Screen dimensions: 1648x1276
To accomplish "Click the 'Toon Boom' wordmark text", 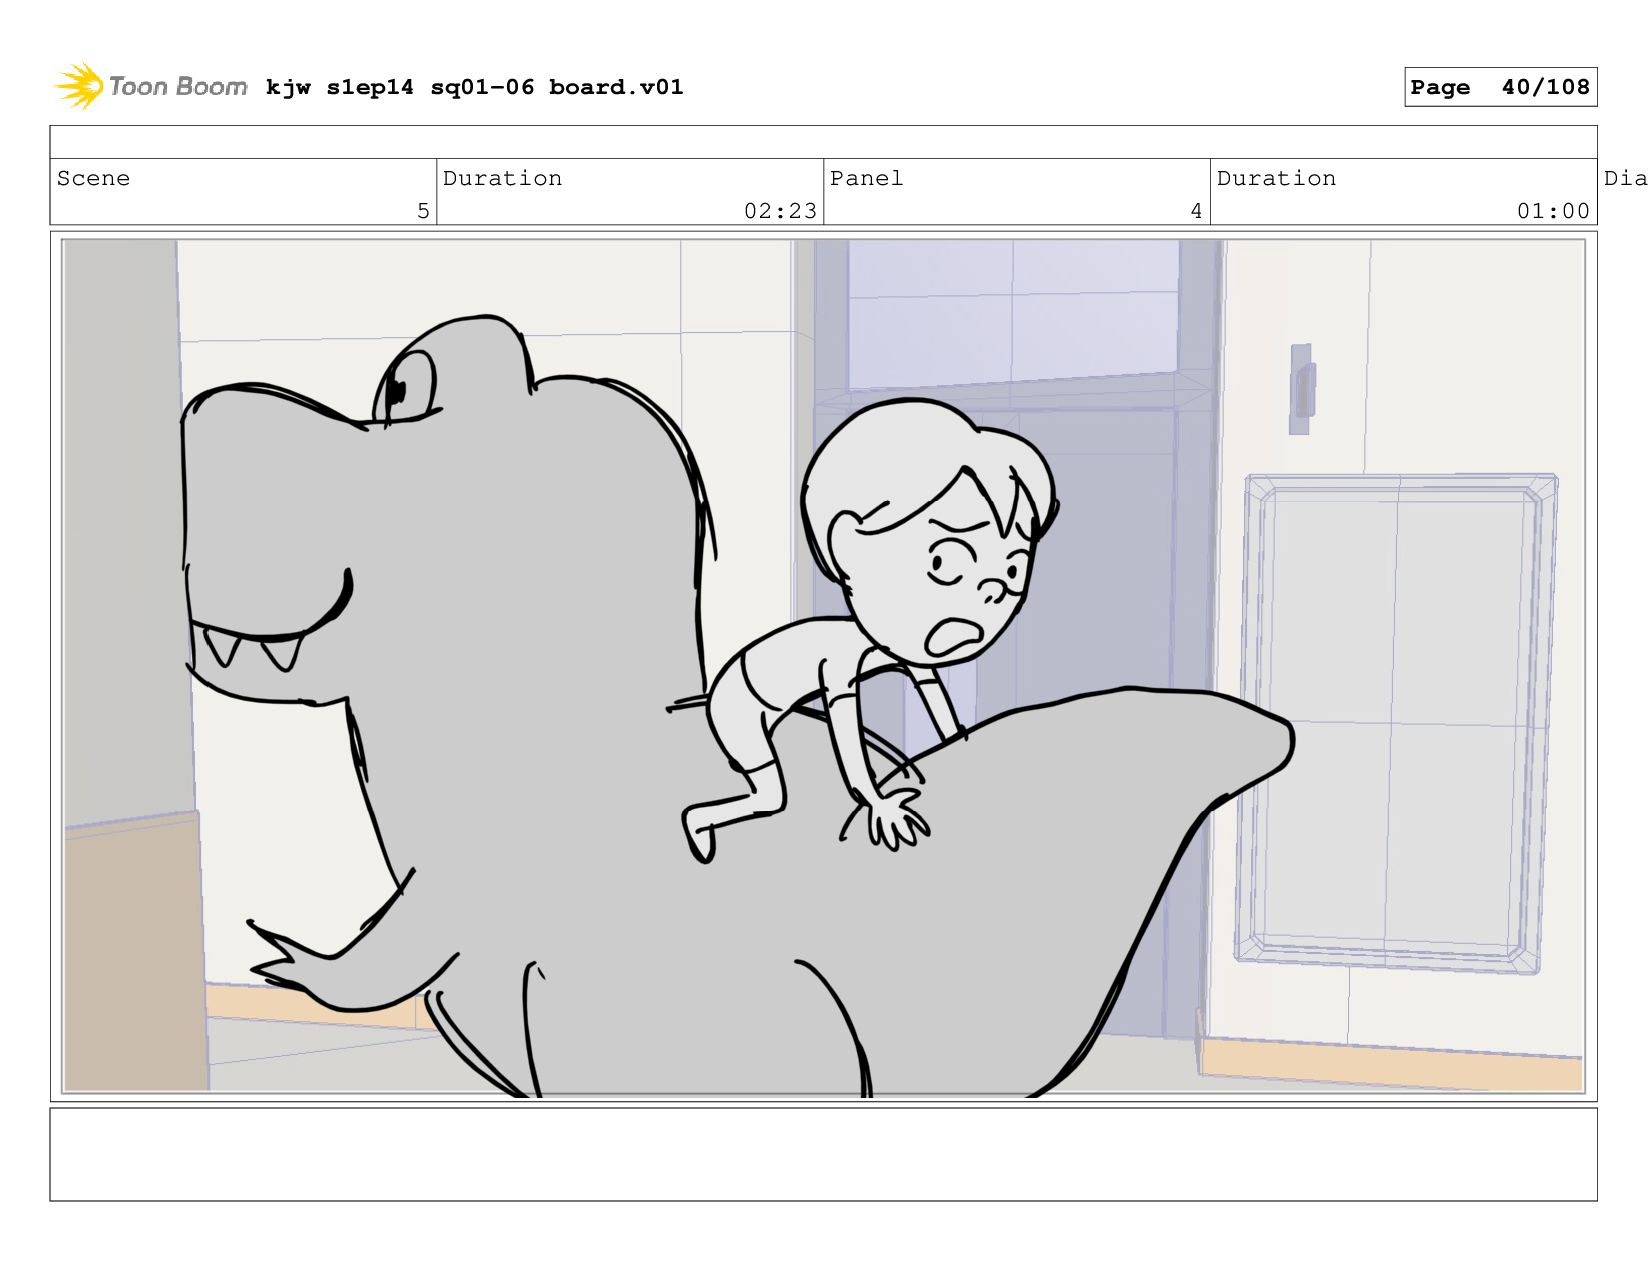I will [x=178, y=86].
